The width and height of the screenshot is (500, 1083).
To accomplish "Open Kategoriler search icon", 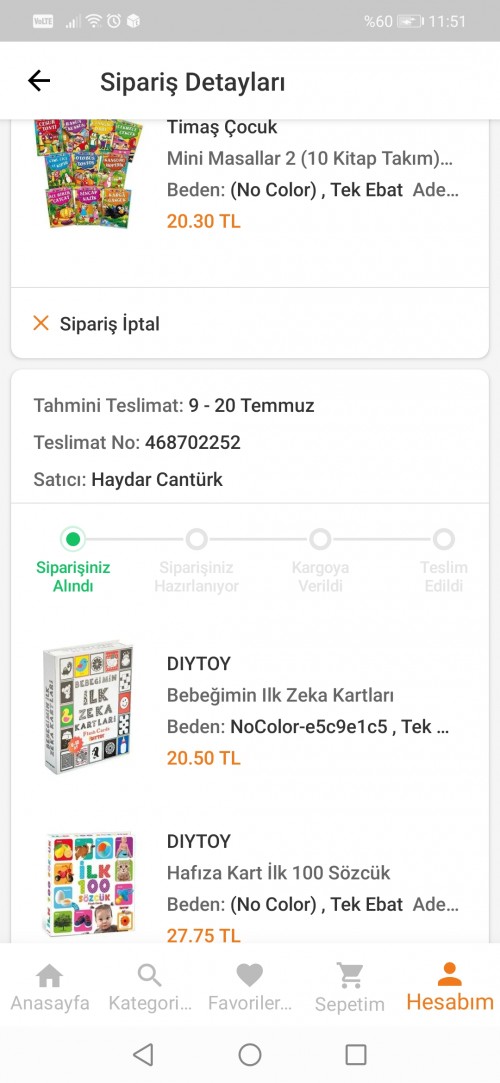I will (x=149, y=976).
